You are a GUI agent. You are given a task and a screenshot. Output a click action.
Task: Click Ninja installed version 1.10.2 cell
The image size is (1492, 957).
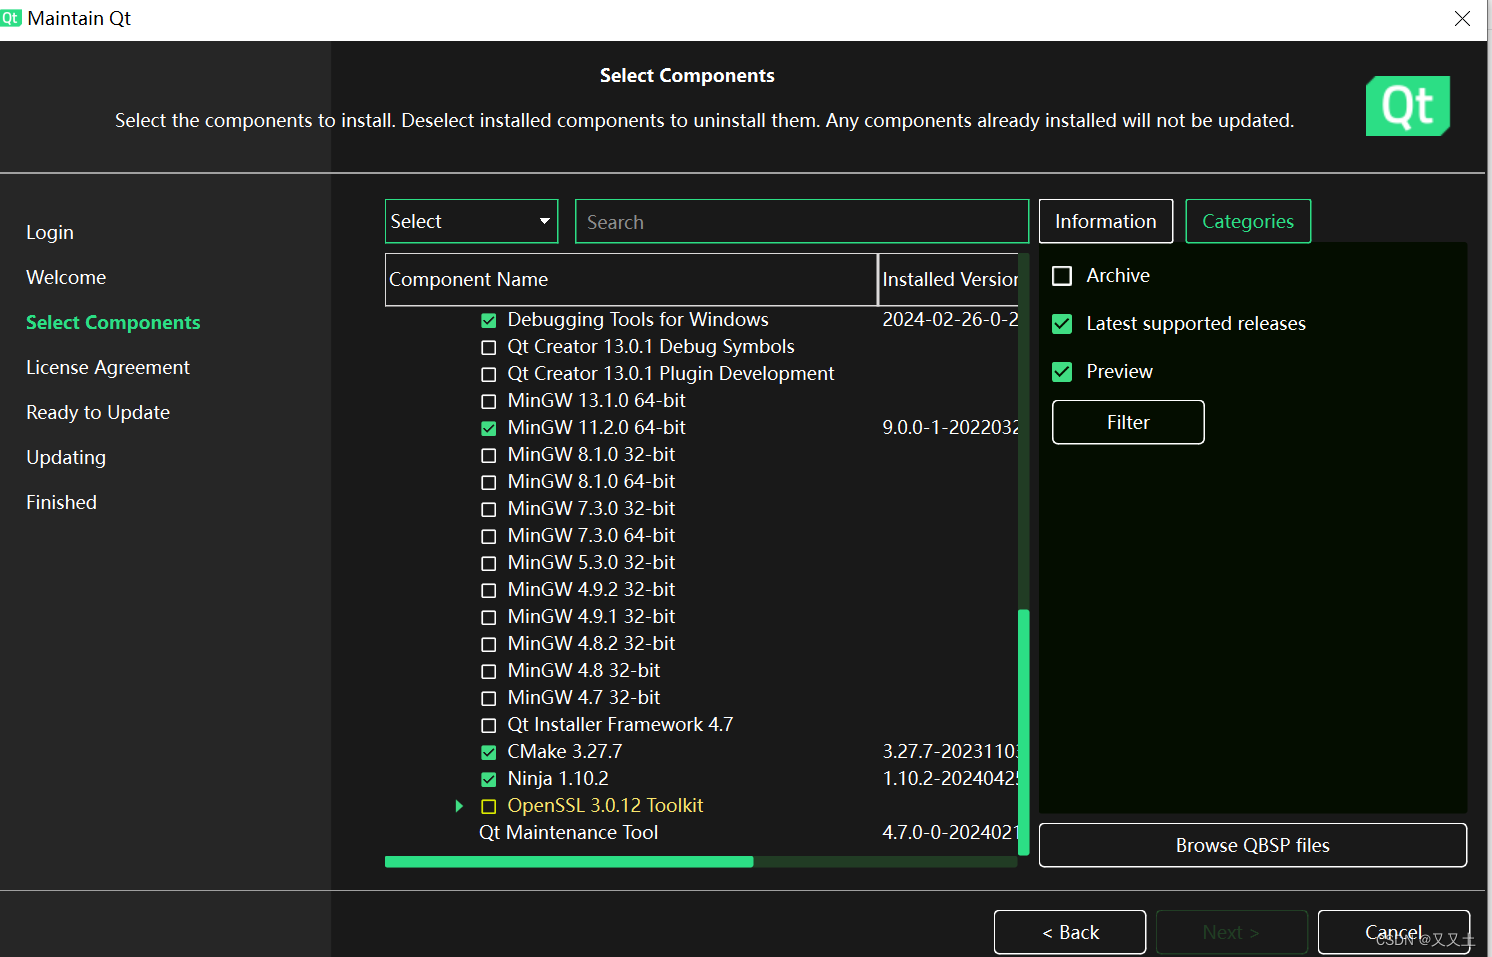point(949,778)
